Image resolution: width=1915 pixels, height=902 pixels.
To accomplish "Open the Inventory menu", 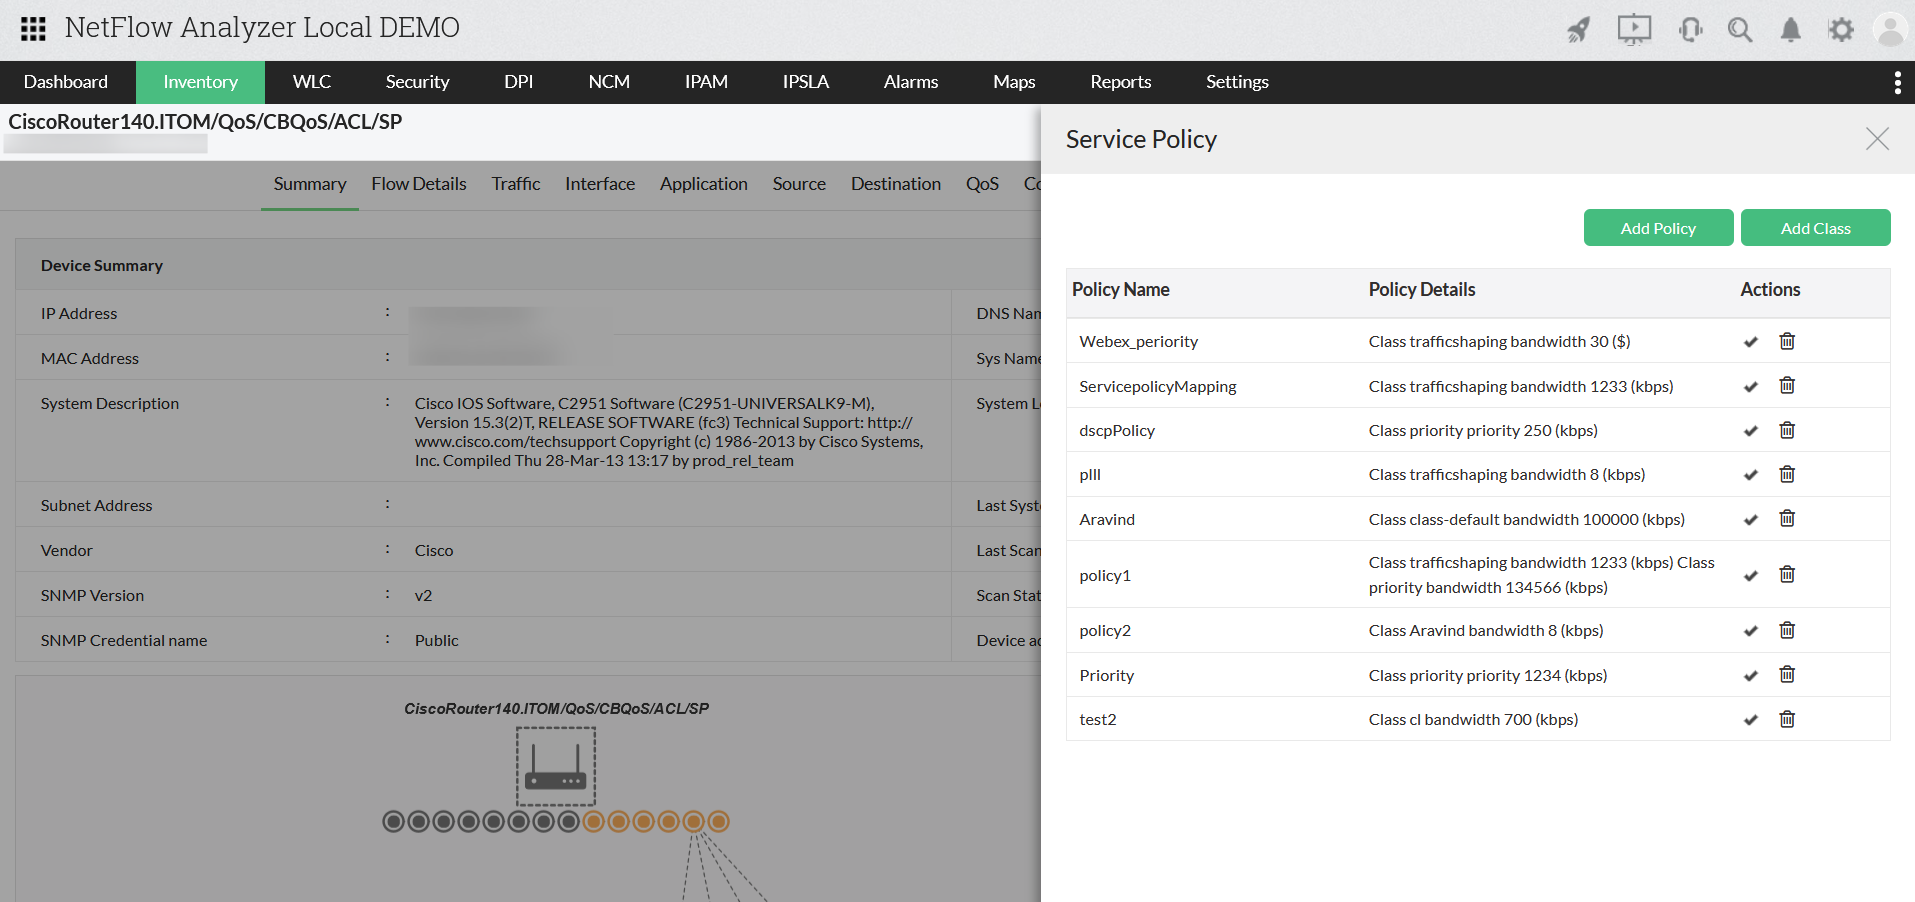I will coord(200,82).
